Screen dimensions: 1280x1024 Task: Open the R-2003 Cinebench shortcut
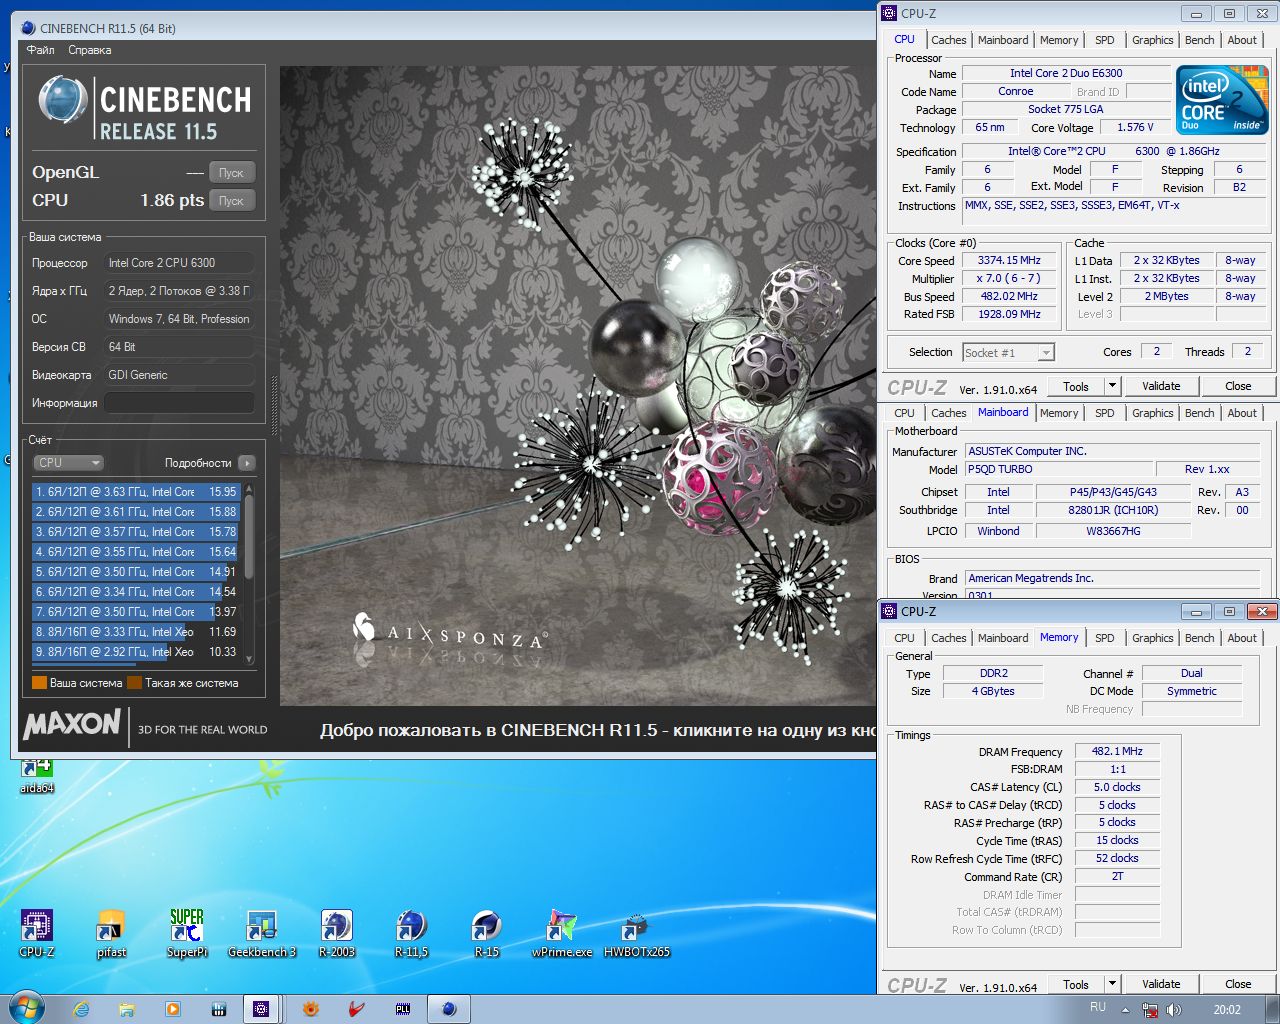coord(336,934)
